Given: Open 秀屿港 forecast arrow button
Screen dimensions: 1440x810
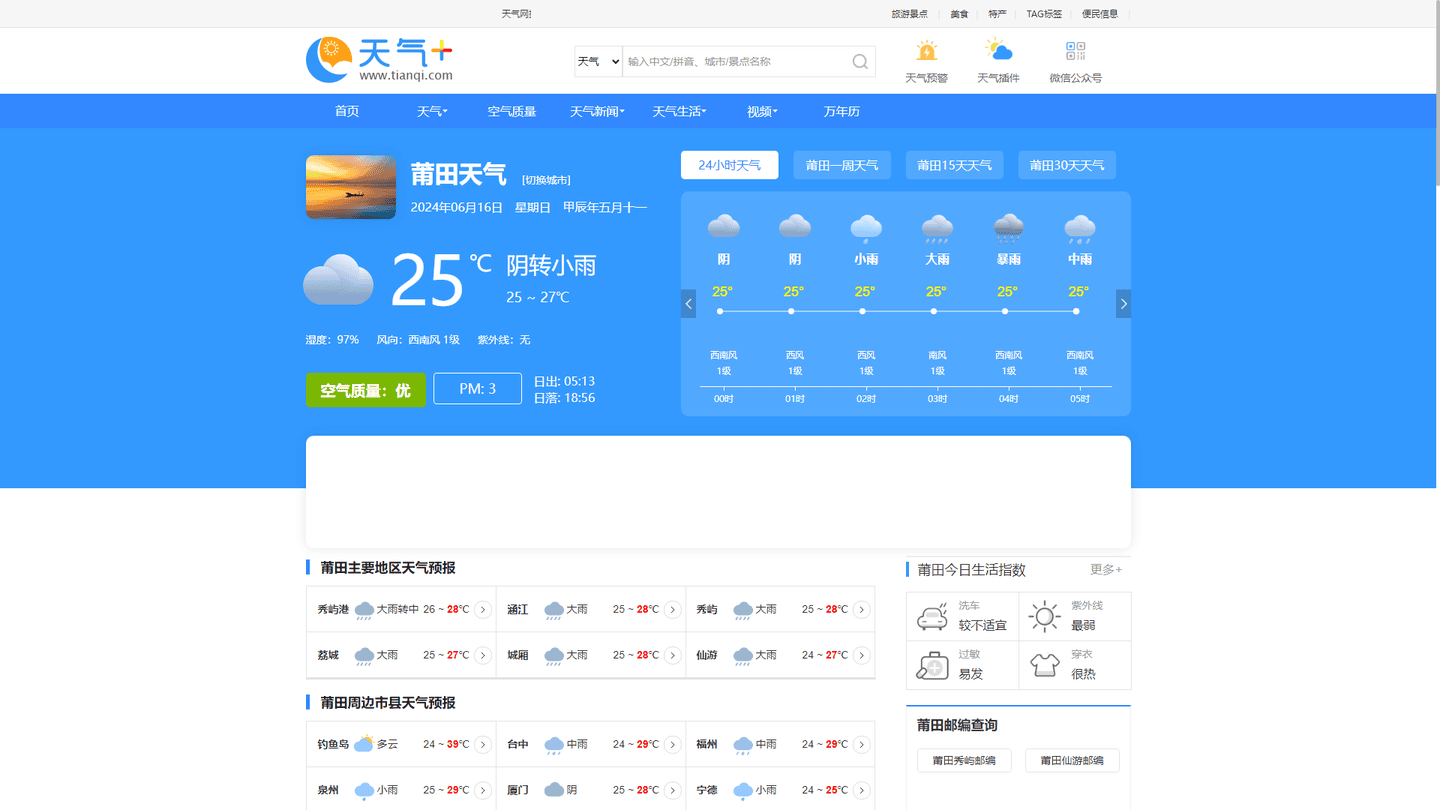Looking at the screenshot, I should (x=483, y=610).
